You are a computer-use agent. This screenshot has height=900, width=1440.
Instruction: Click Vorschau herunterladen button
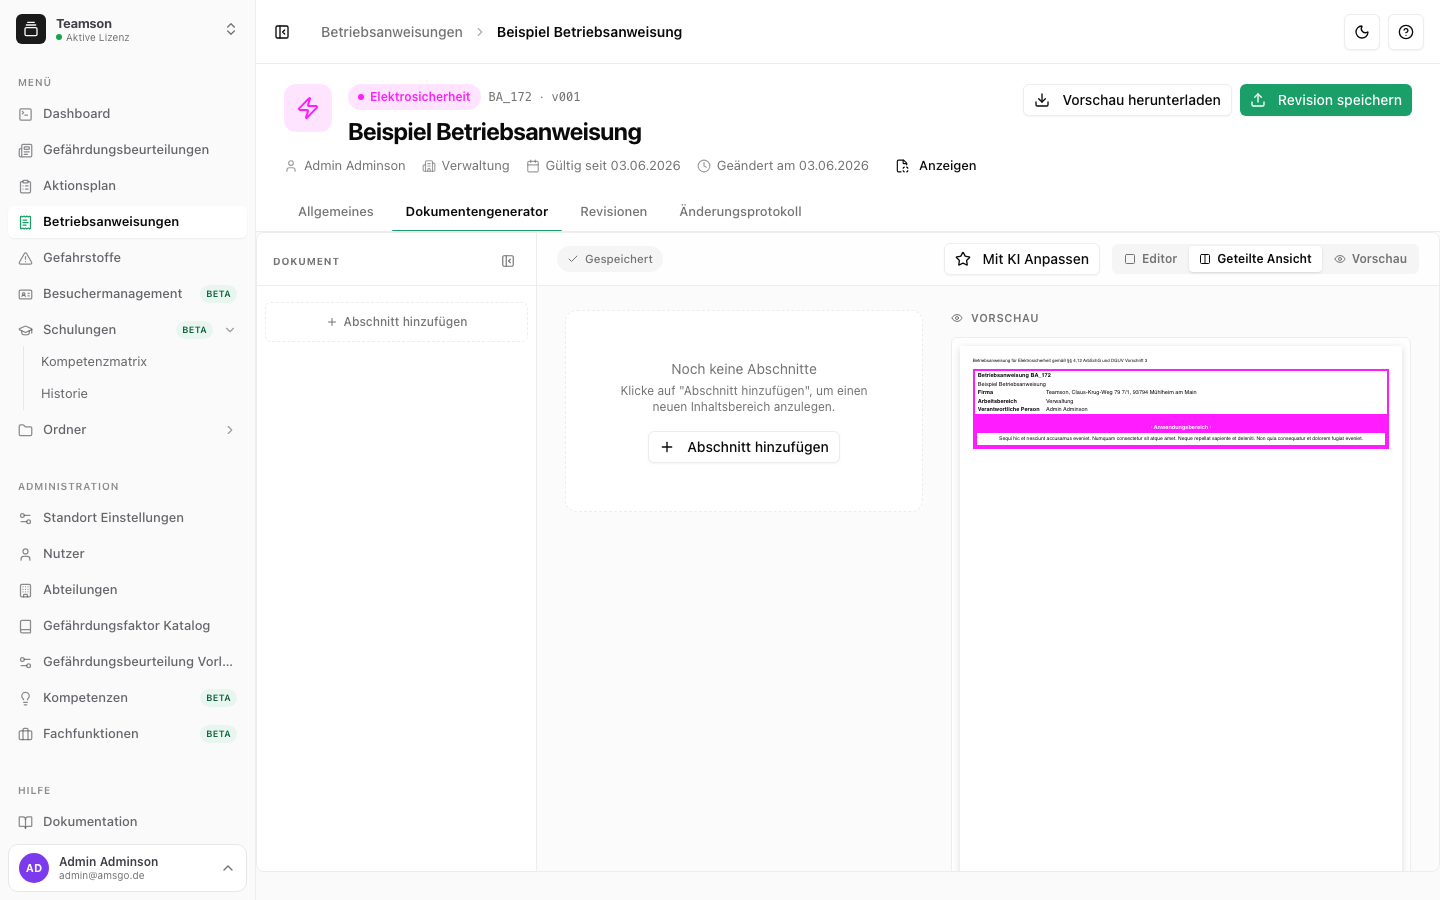point(1127,100)
